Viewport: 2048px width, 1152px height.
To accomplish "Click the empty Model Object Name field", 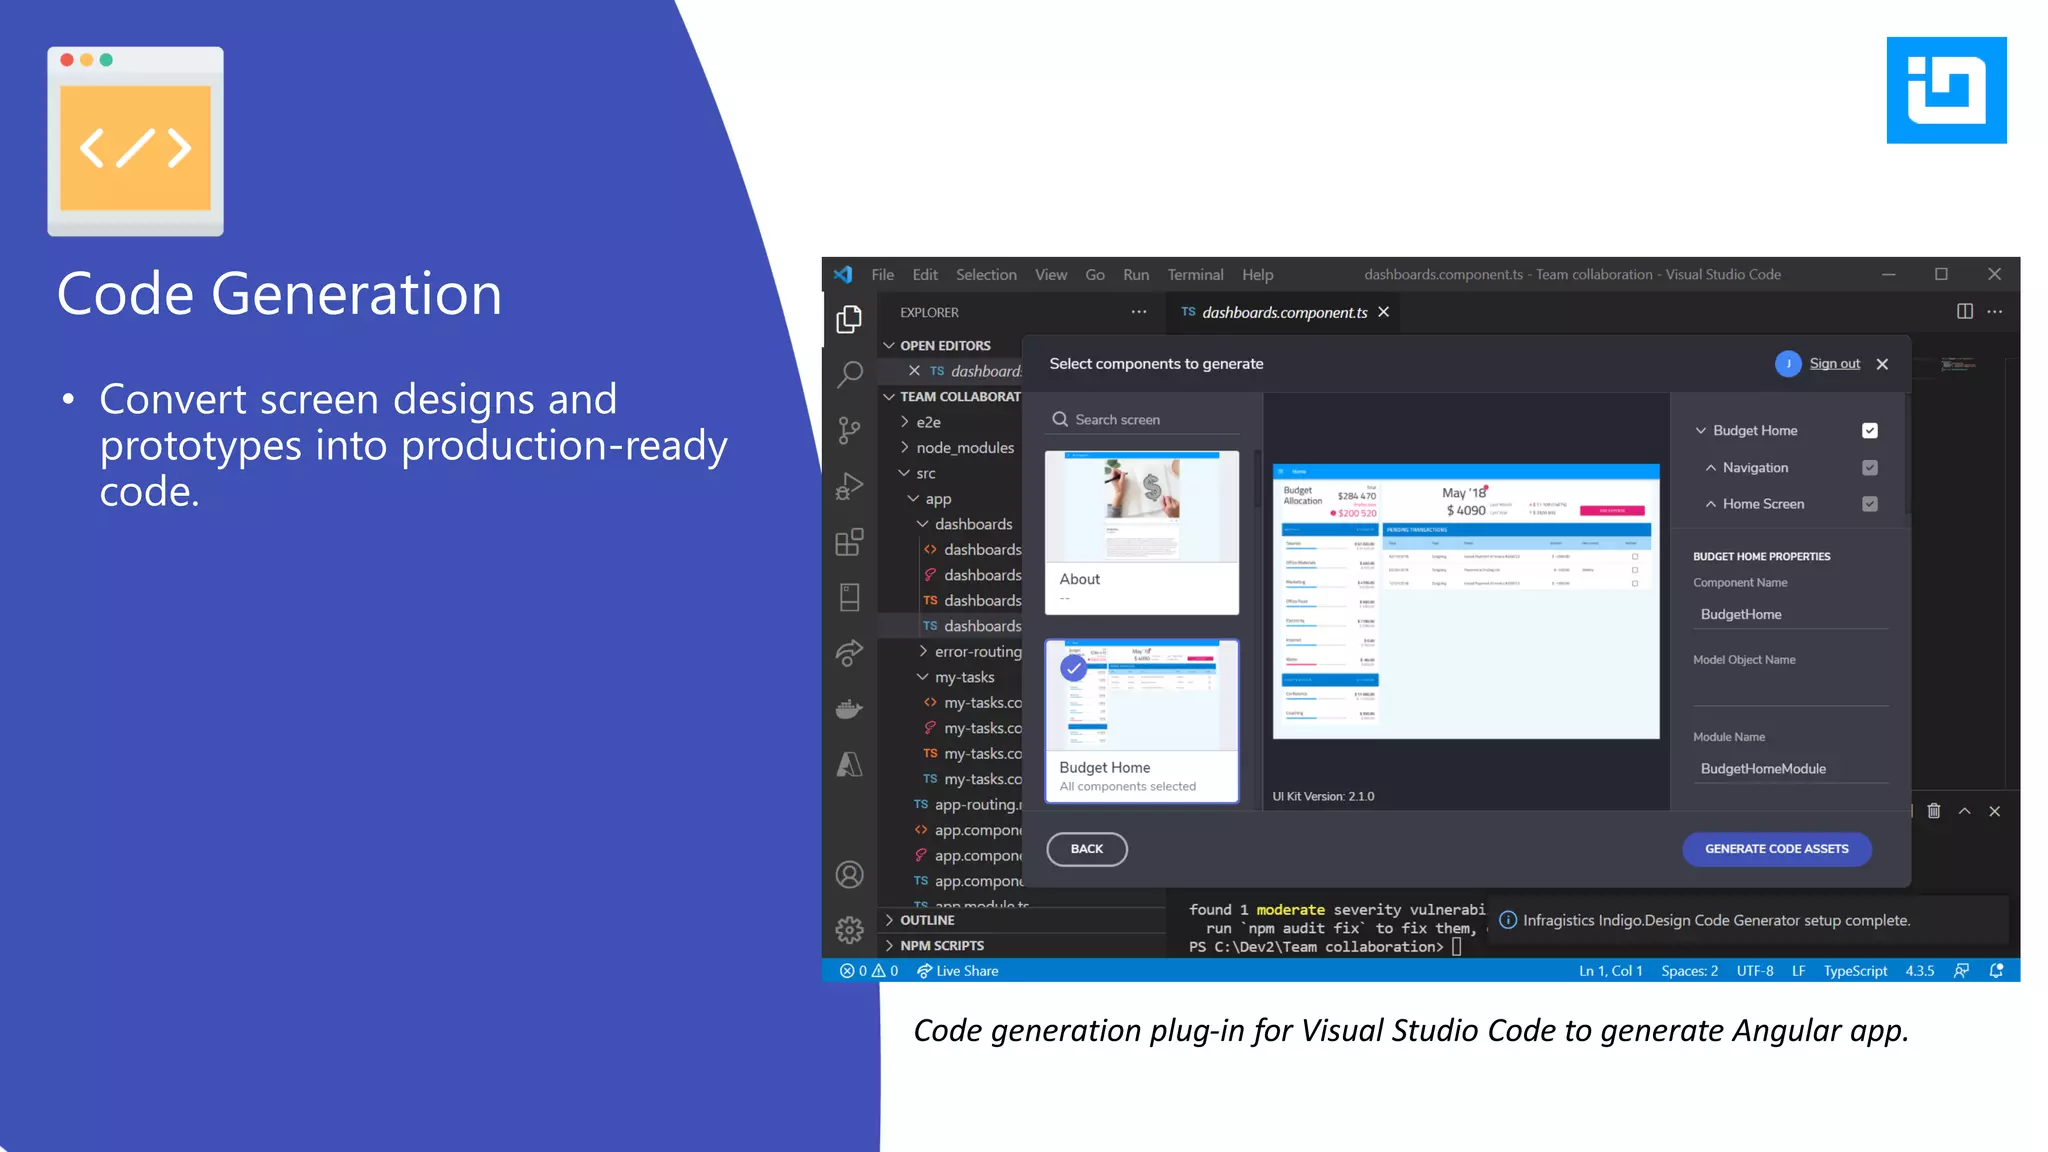I will [x=1791, y=692].
